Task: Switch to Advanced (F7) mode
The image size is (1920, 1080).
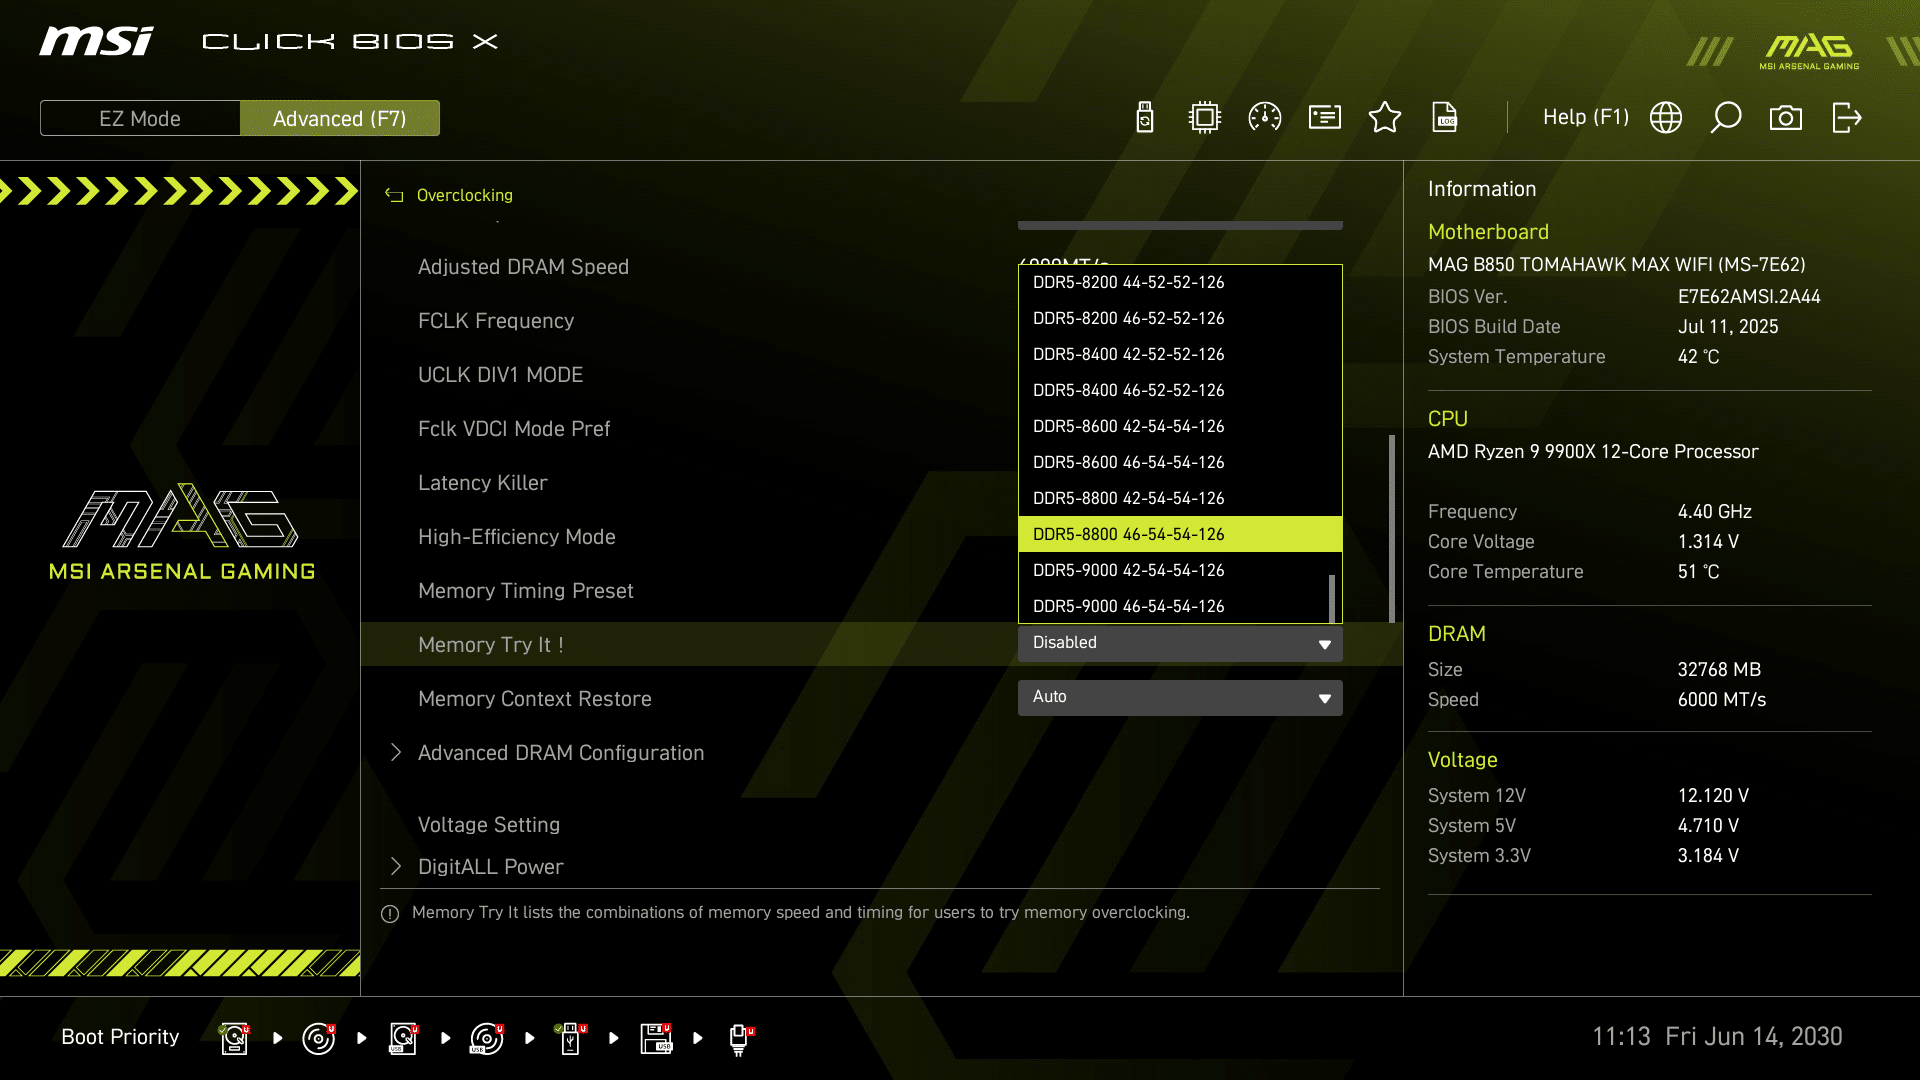Action: [340, 118]
